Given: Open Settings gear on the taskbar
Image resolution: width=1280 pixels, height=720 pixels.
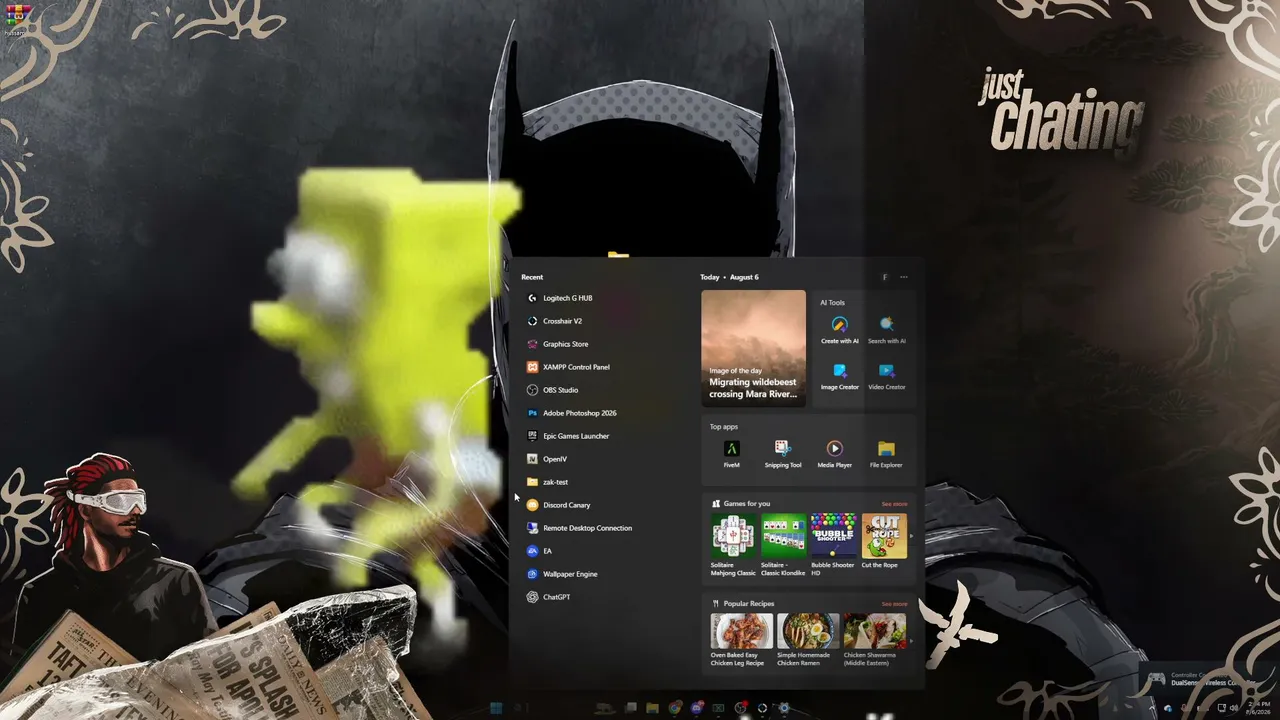Looking at the screenshot, I should [x=784, y=708].
